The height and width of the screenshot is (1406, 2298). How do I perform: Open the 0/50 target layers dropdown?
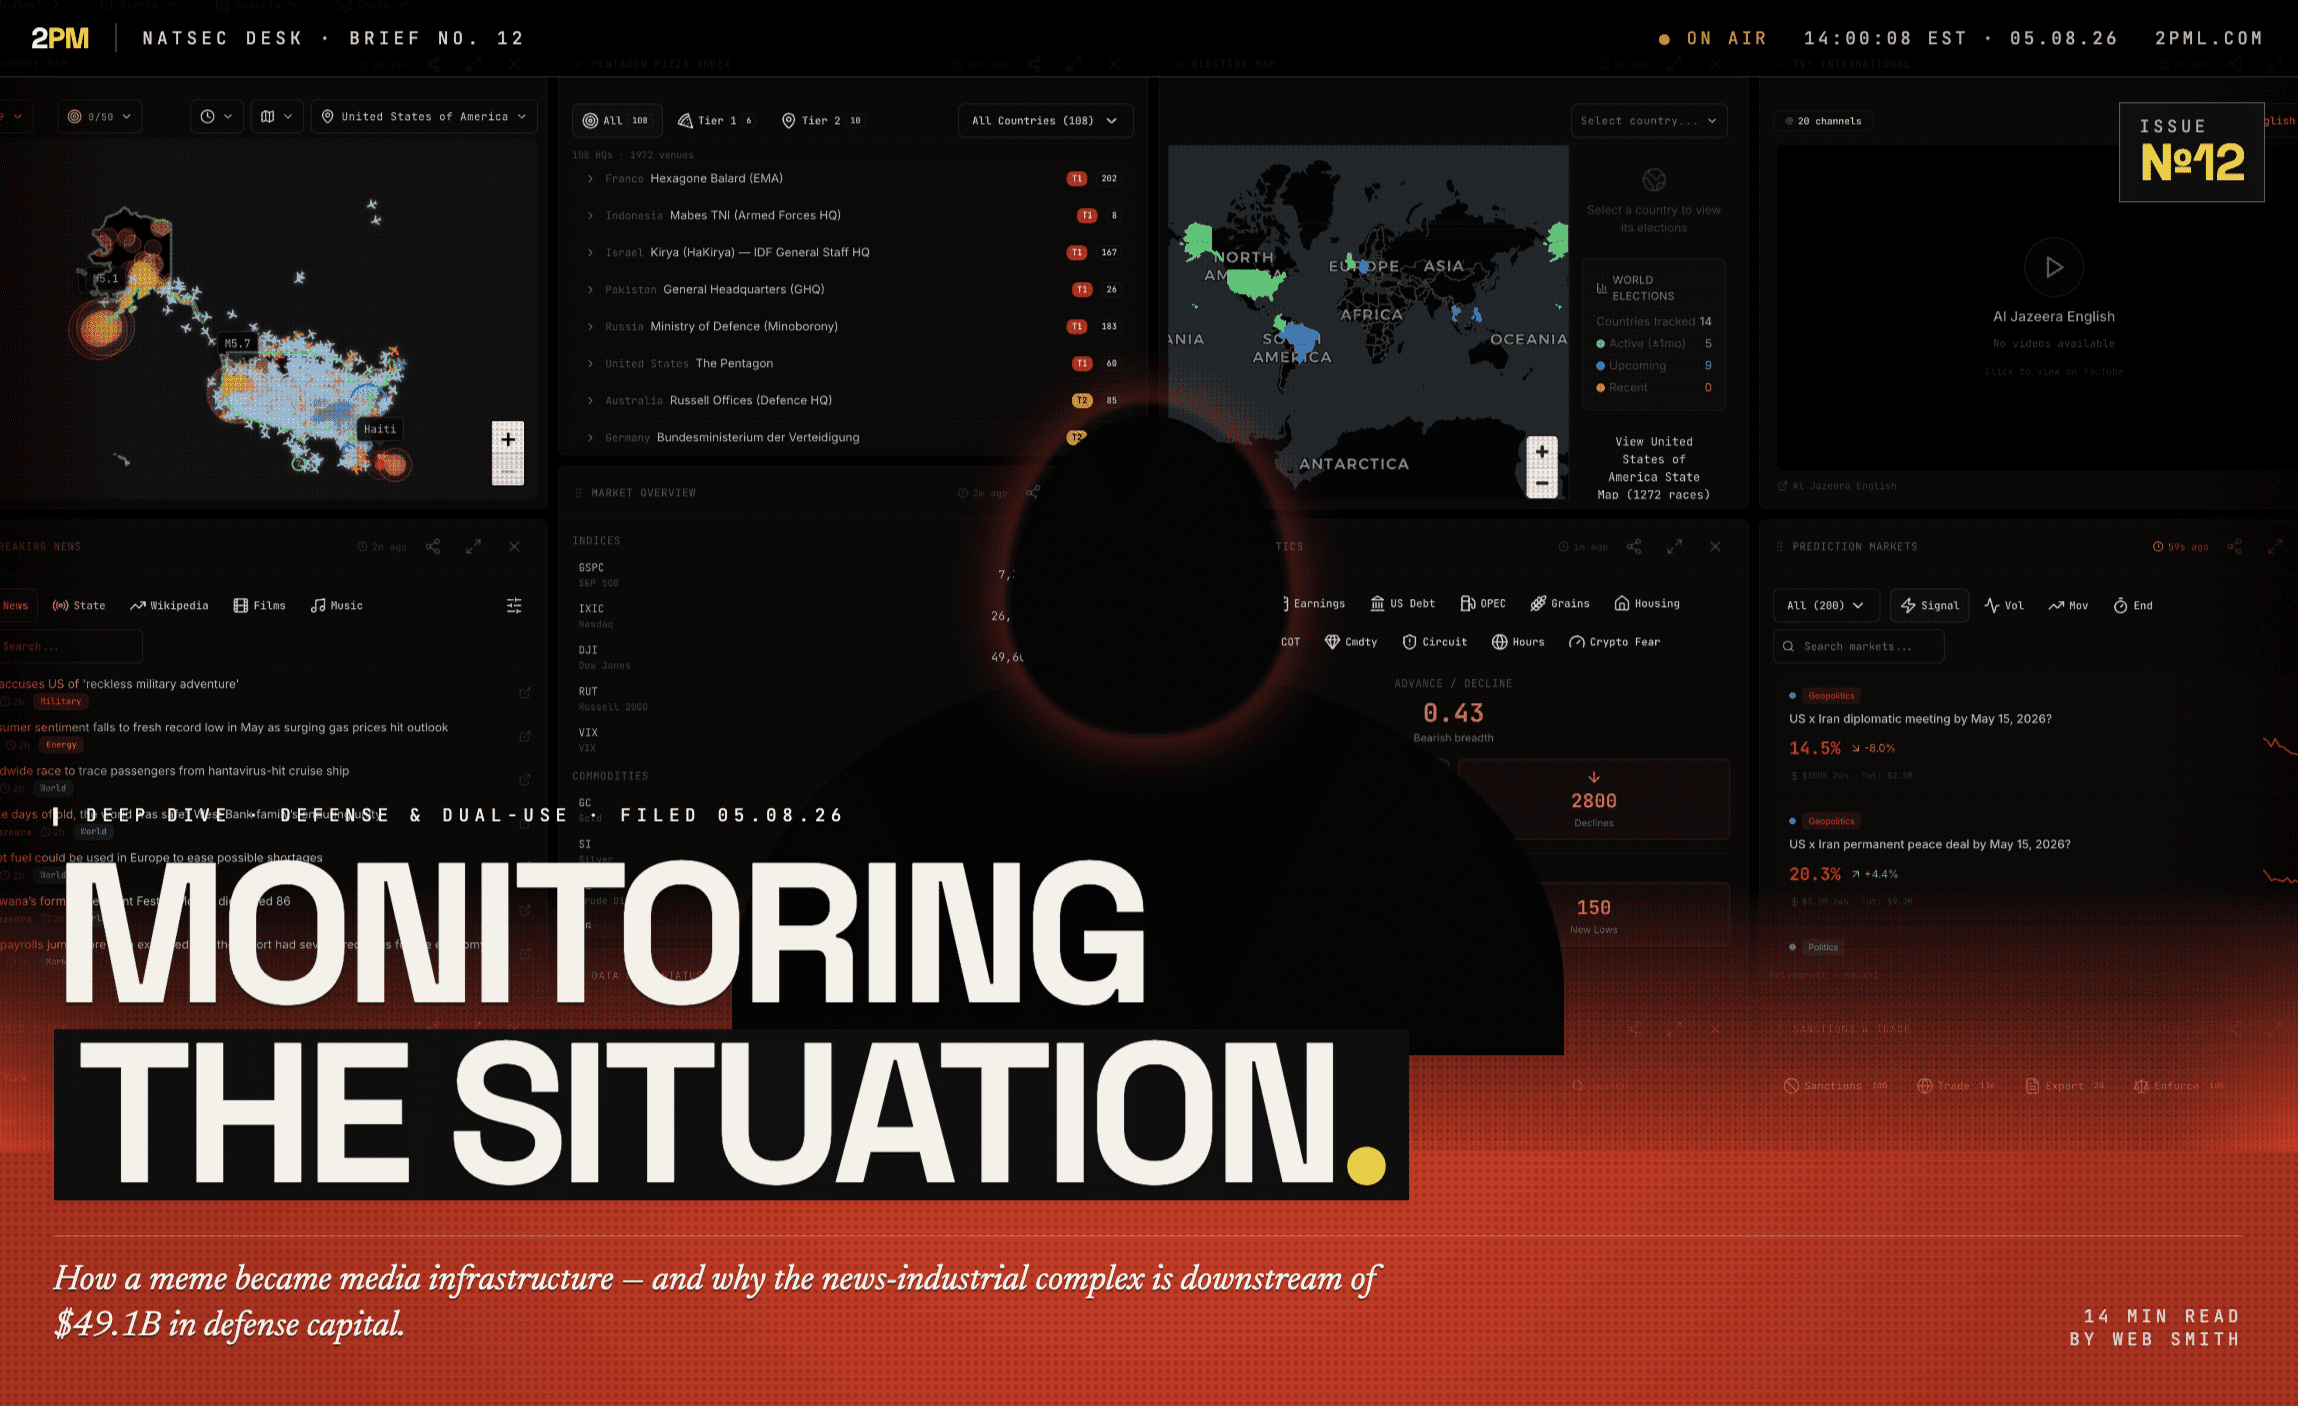pyautogui.click(x=99, y=116)
